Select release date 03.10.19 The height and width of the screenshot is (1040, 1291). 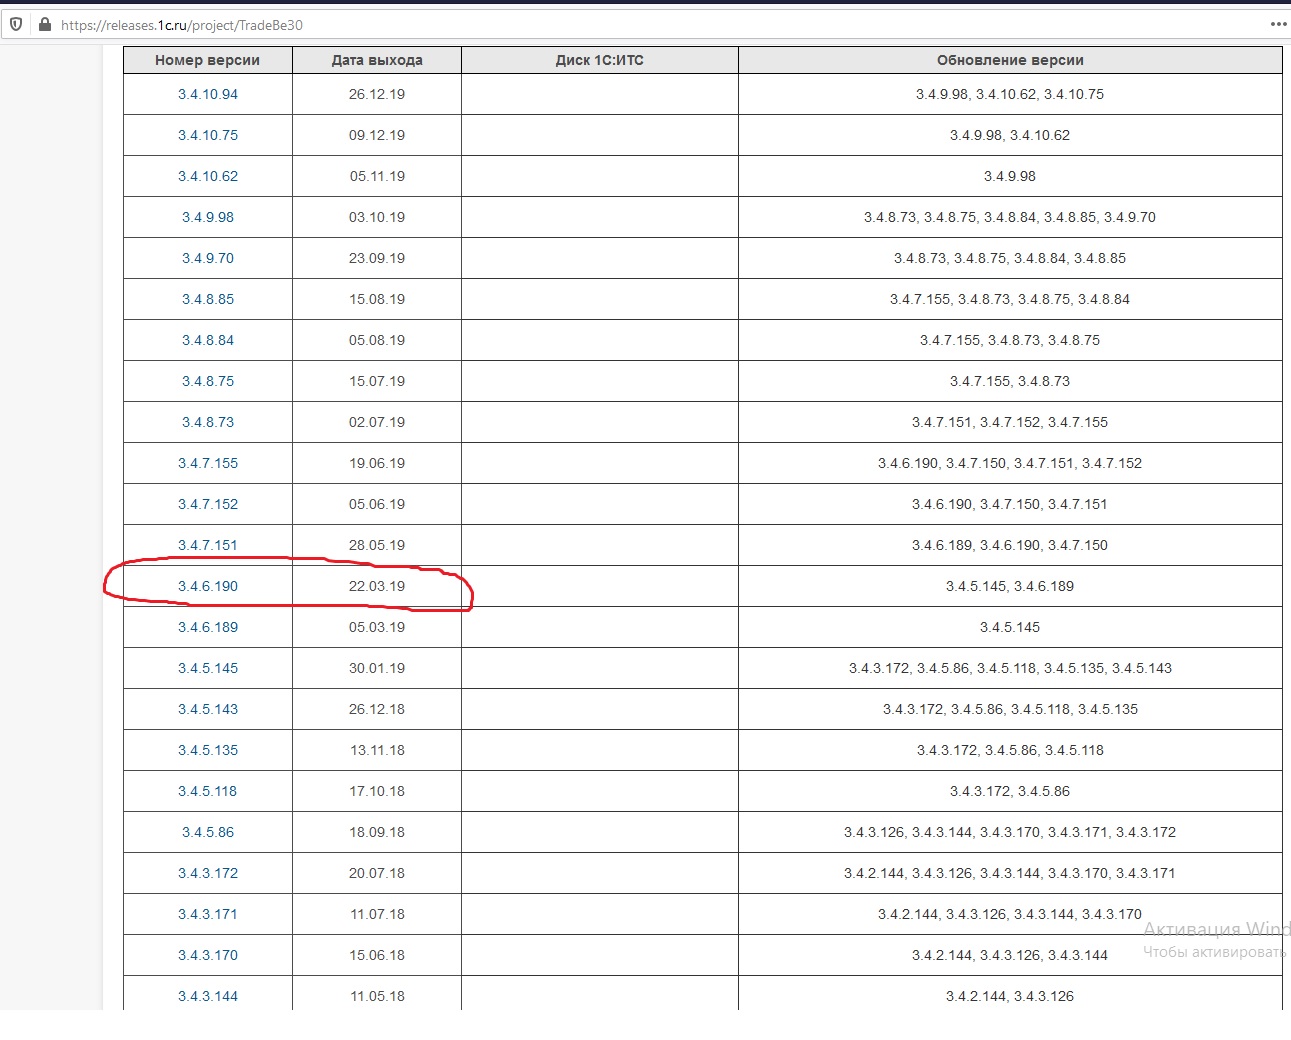377,217
